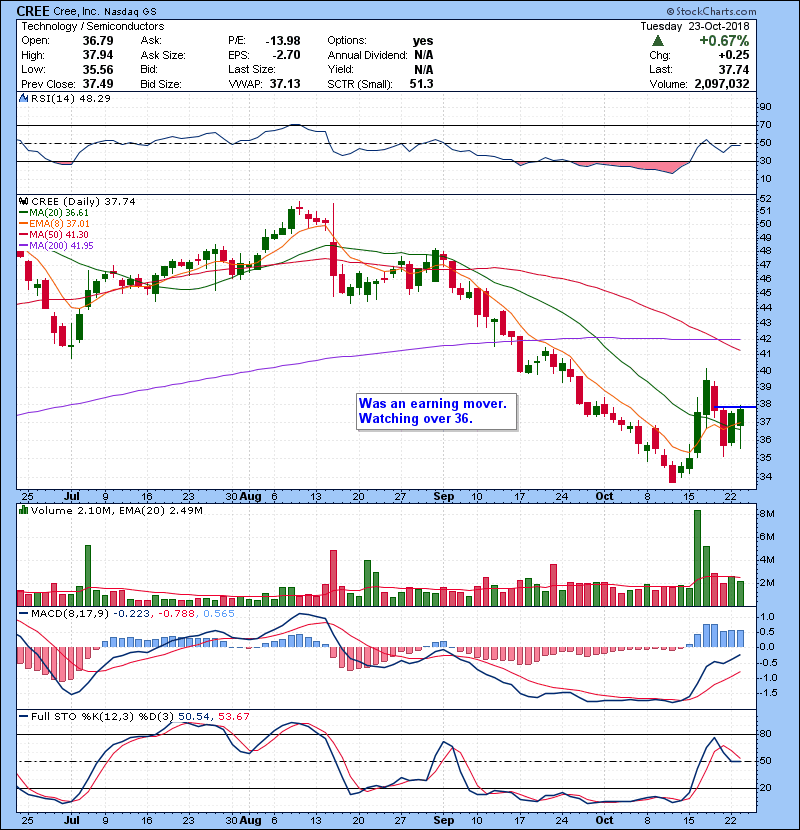
Task: Click the 'Was an earning mover' annotation box
Action: [x=436, y=411]
